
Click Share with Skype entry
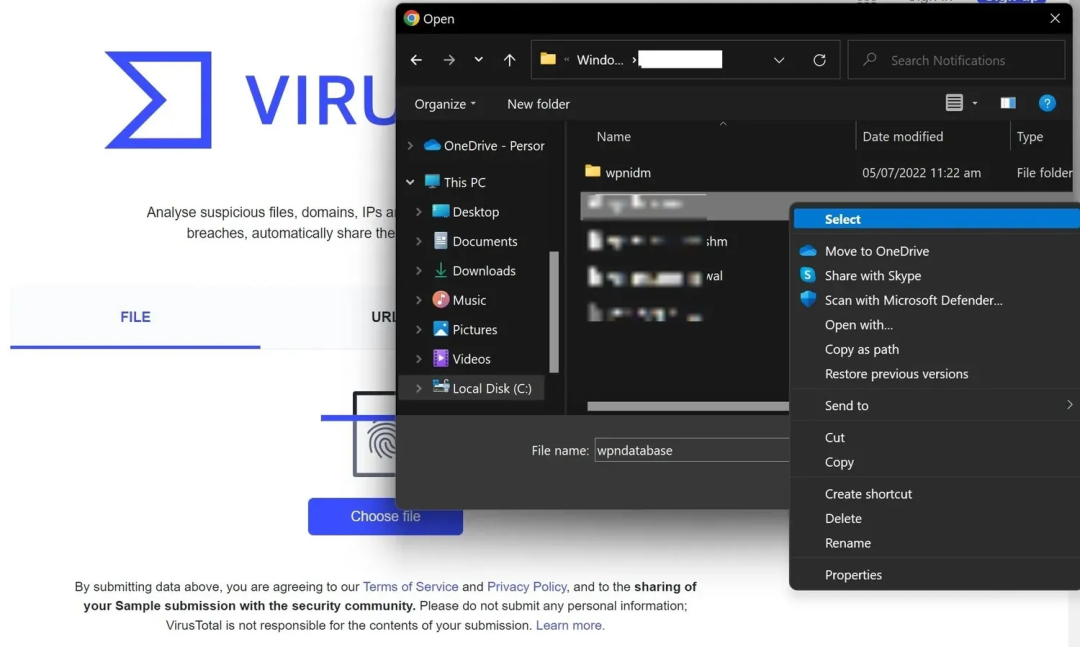872,276
